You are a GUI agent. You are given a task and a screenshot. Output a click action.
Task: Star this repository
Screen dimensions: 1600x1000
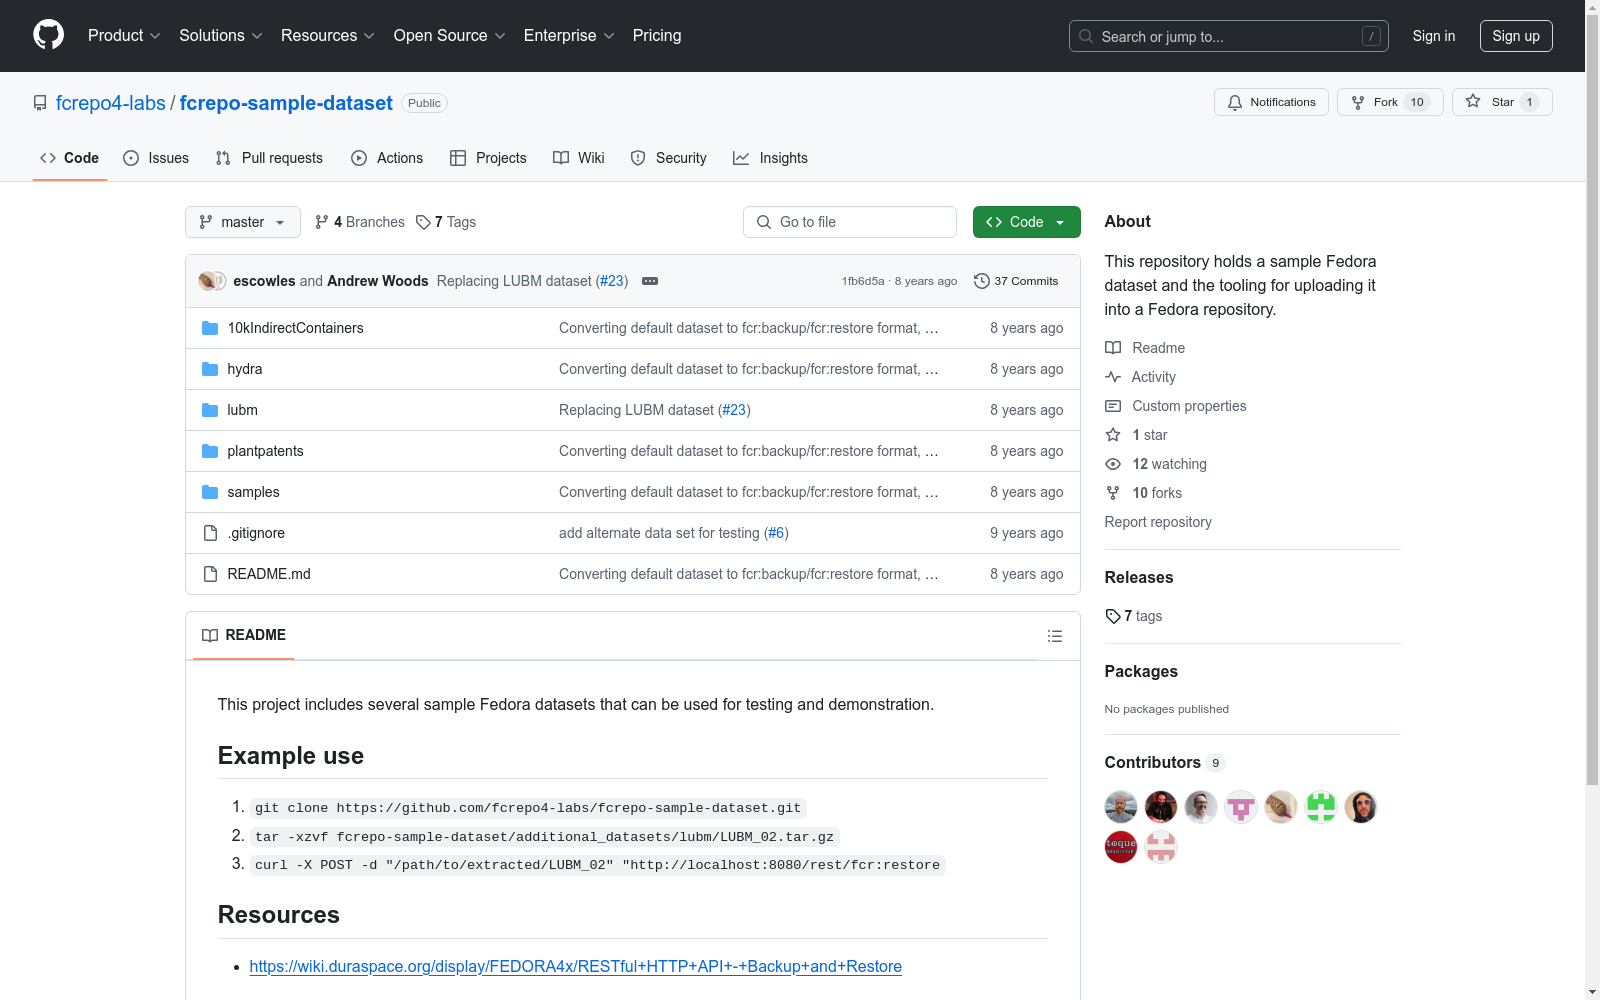tap(1502, 102)
